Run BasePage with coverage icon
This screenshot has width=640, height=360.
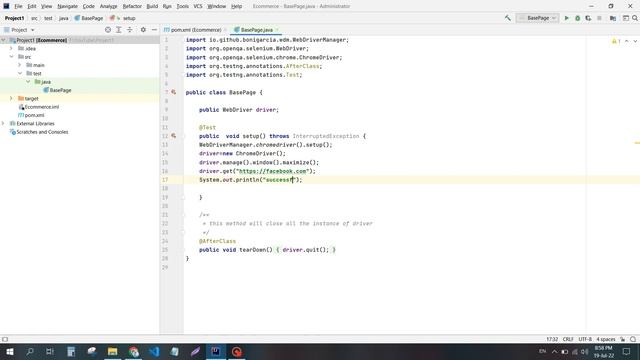[588, 18]
